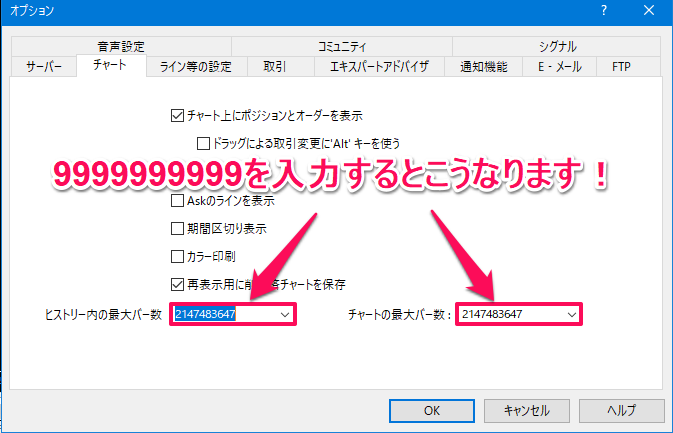The height and width of the screenshot is (433, 673).
Task: Open the E-メール tab
Action: tap(560, 67)
